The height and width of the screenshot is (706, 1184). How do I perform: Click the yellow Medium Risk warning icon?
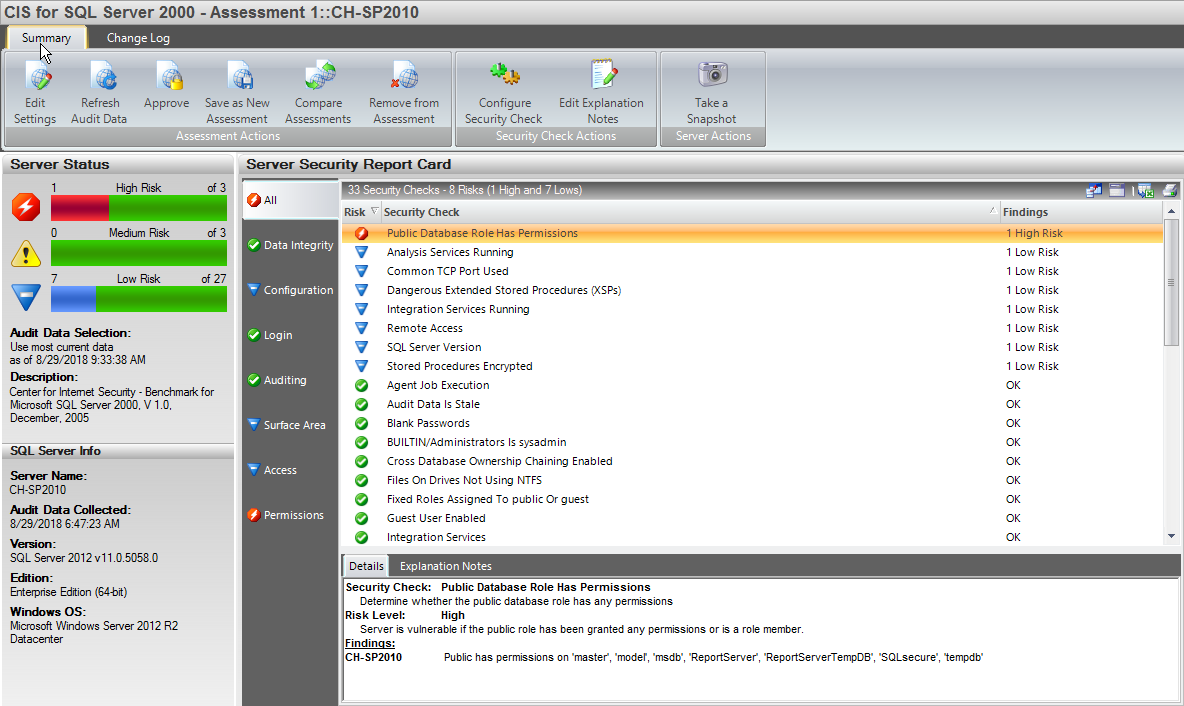coord(26,253)
